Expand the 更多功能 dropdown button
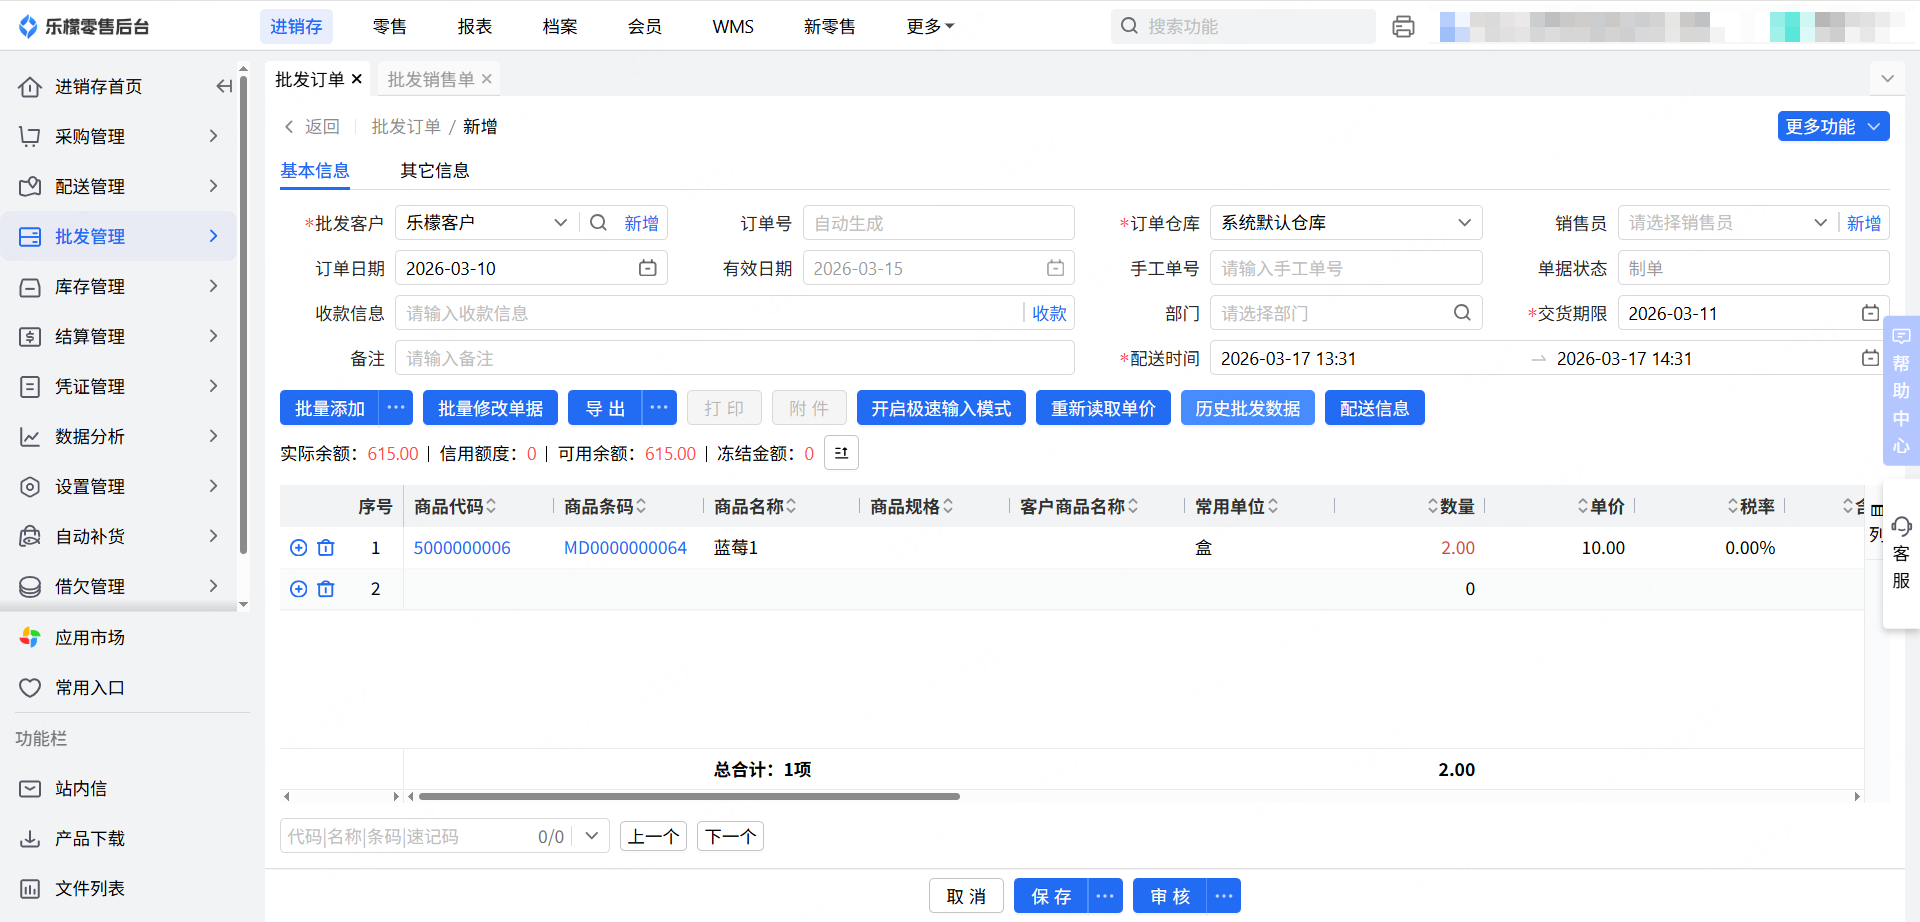Viewport: 1920px width, 922px height. [1832, 127]
